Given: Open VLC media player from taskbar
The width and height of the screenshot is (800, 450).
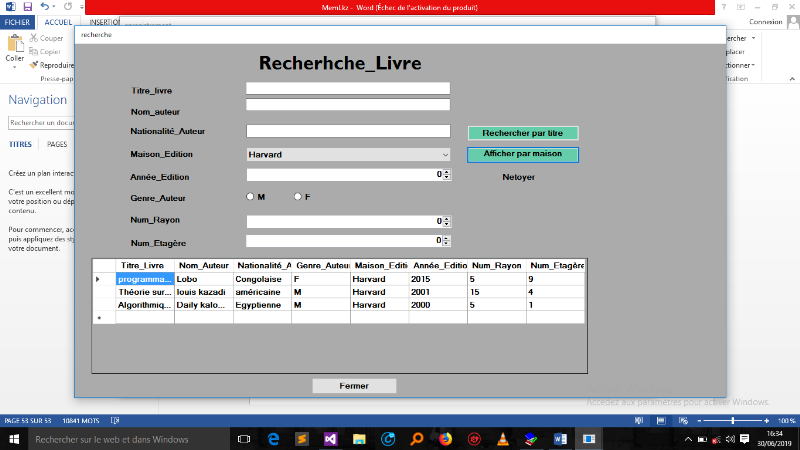Looking at the screenshot, I should click(503, 439).
